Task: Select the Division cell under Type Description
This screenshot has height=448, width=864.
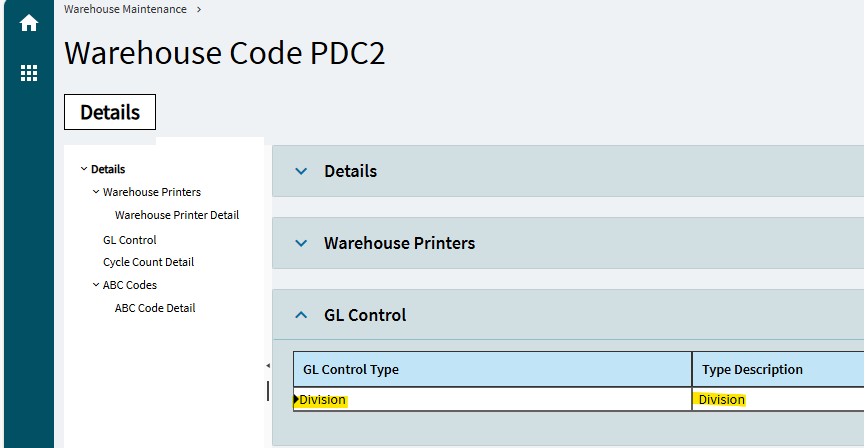Action: (x=778, y=400)
